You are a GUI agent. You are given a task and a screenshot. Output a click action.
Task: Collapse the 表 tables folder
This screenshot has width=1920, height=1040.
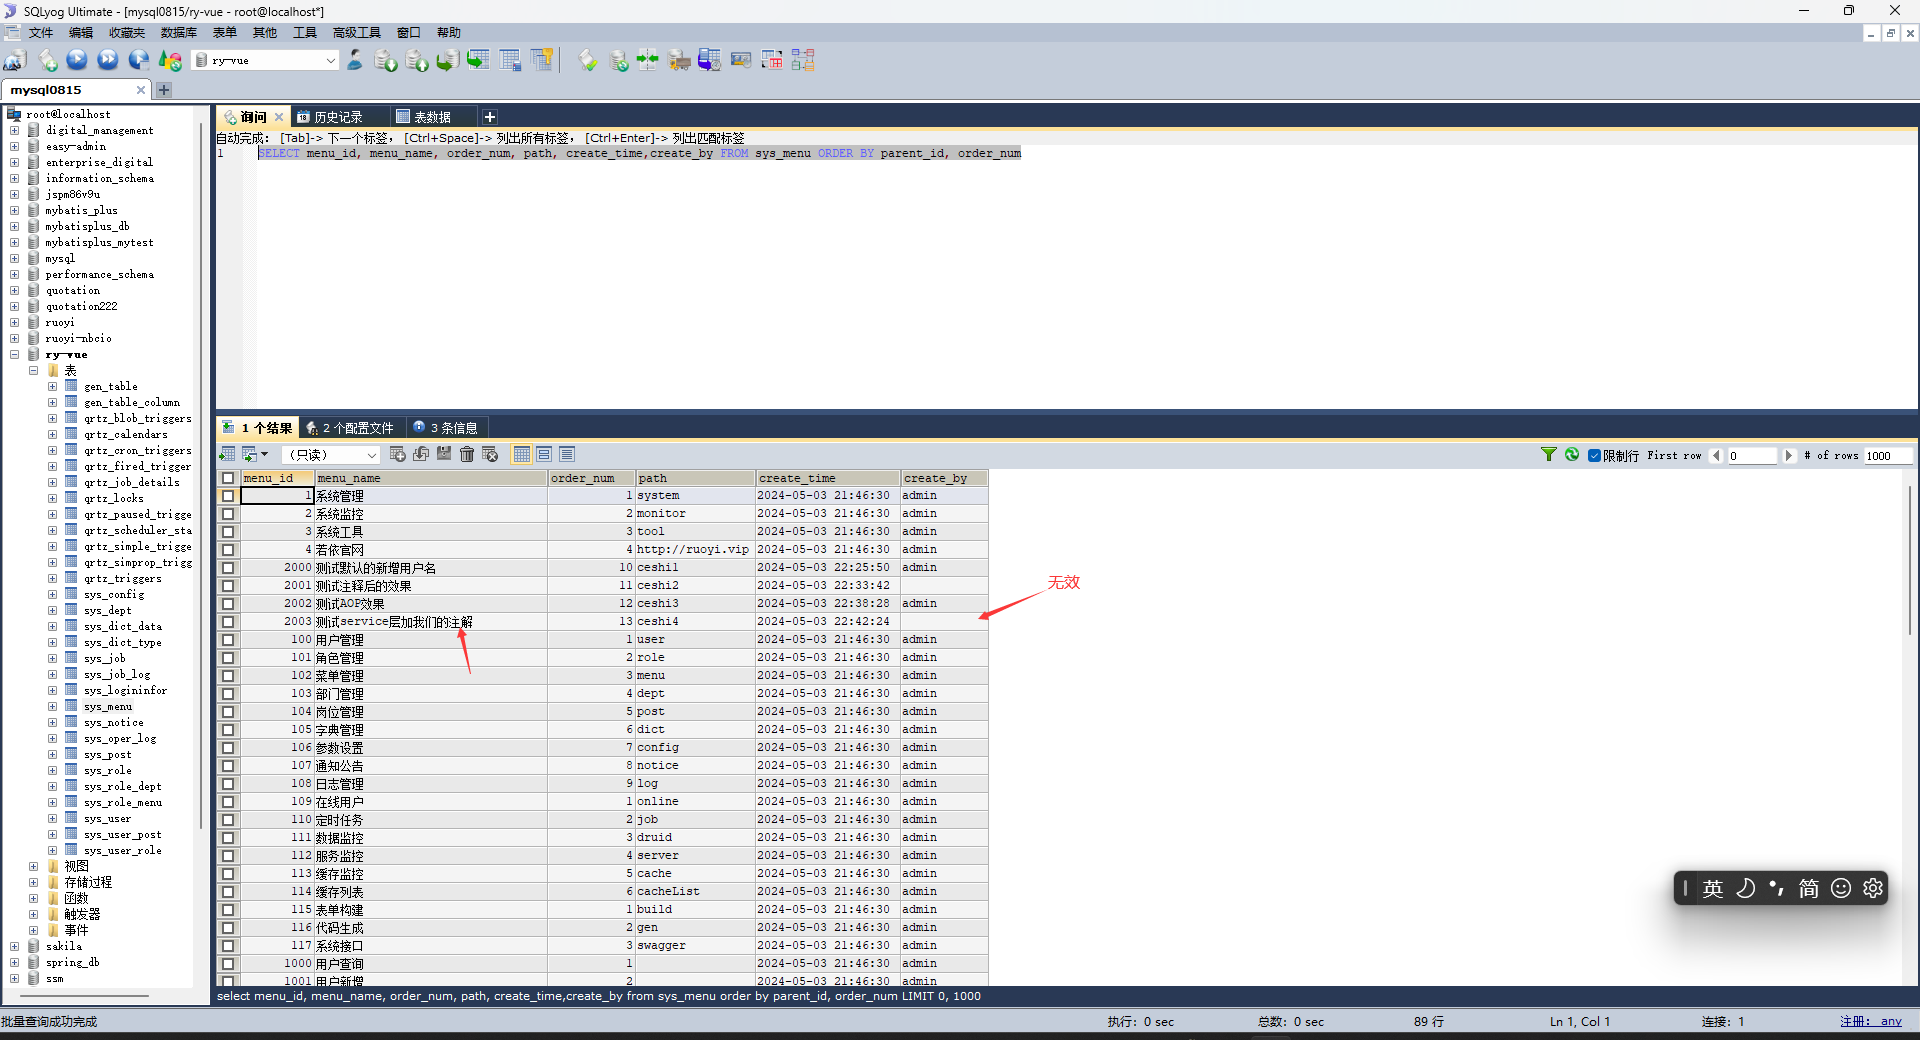[33, 371]
